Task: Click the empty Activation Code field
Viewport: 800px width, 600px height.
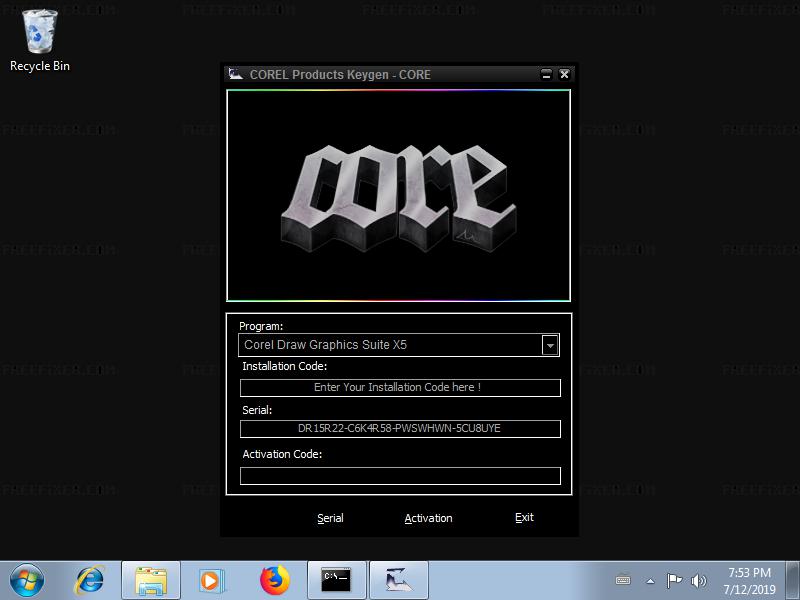Action: tap(400, 476)
